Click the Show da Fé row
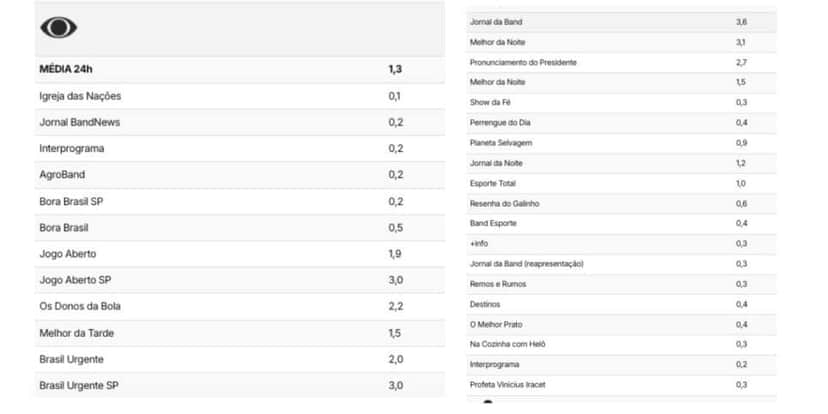 [x=622, y=102]
